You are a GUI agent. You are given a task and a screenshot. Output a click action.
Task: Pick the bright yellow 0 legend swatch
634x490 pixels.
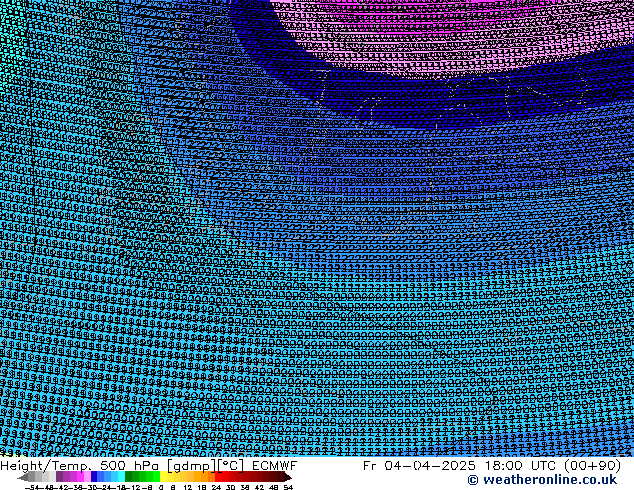(x=163, y=476)
